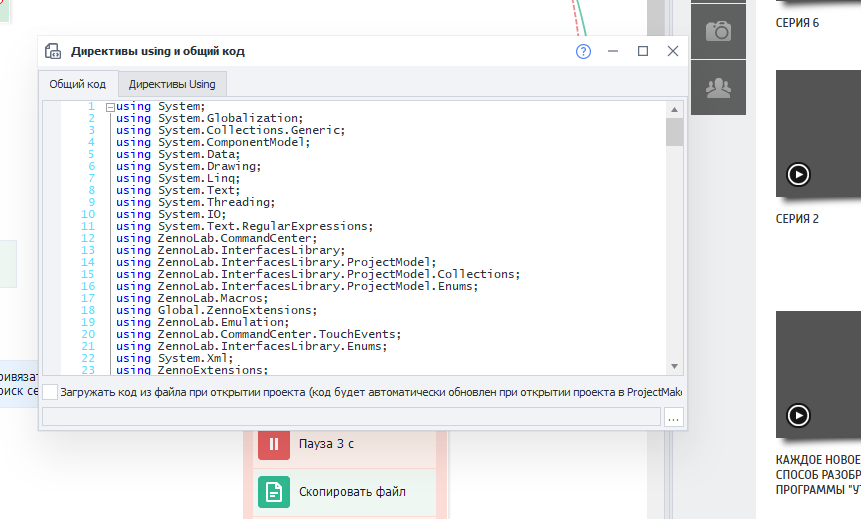The width and height of the screenshot is (861, 519).
Task: Click the СЕРИЯ 2 video title
Action: [797, 219]
